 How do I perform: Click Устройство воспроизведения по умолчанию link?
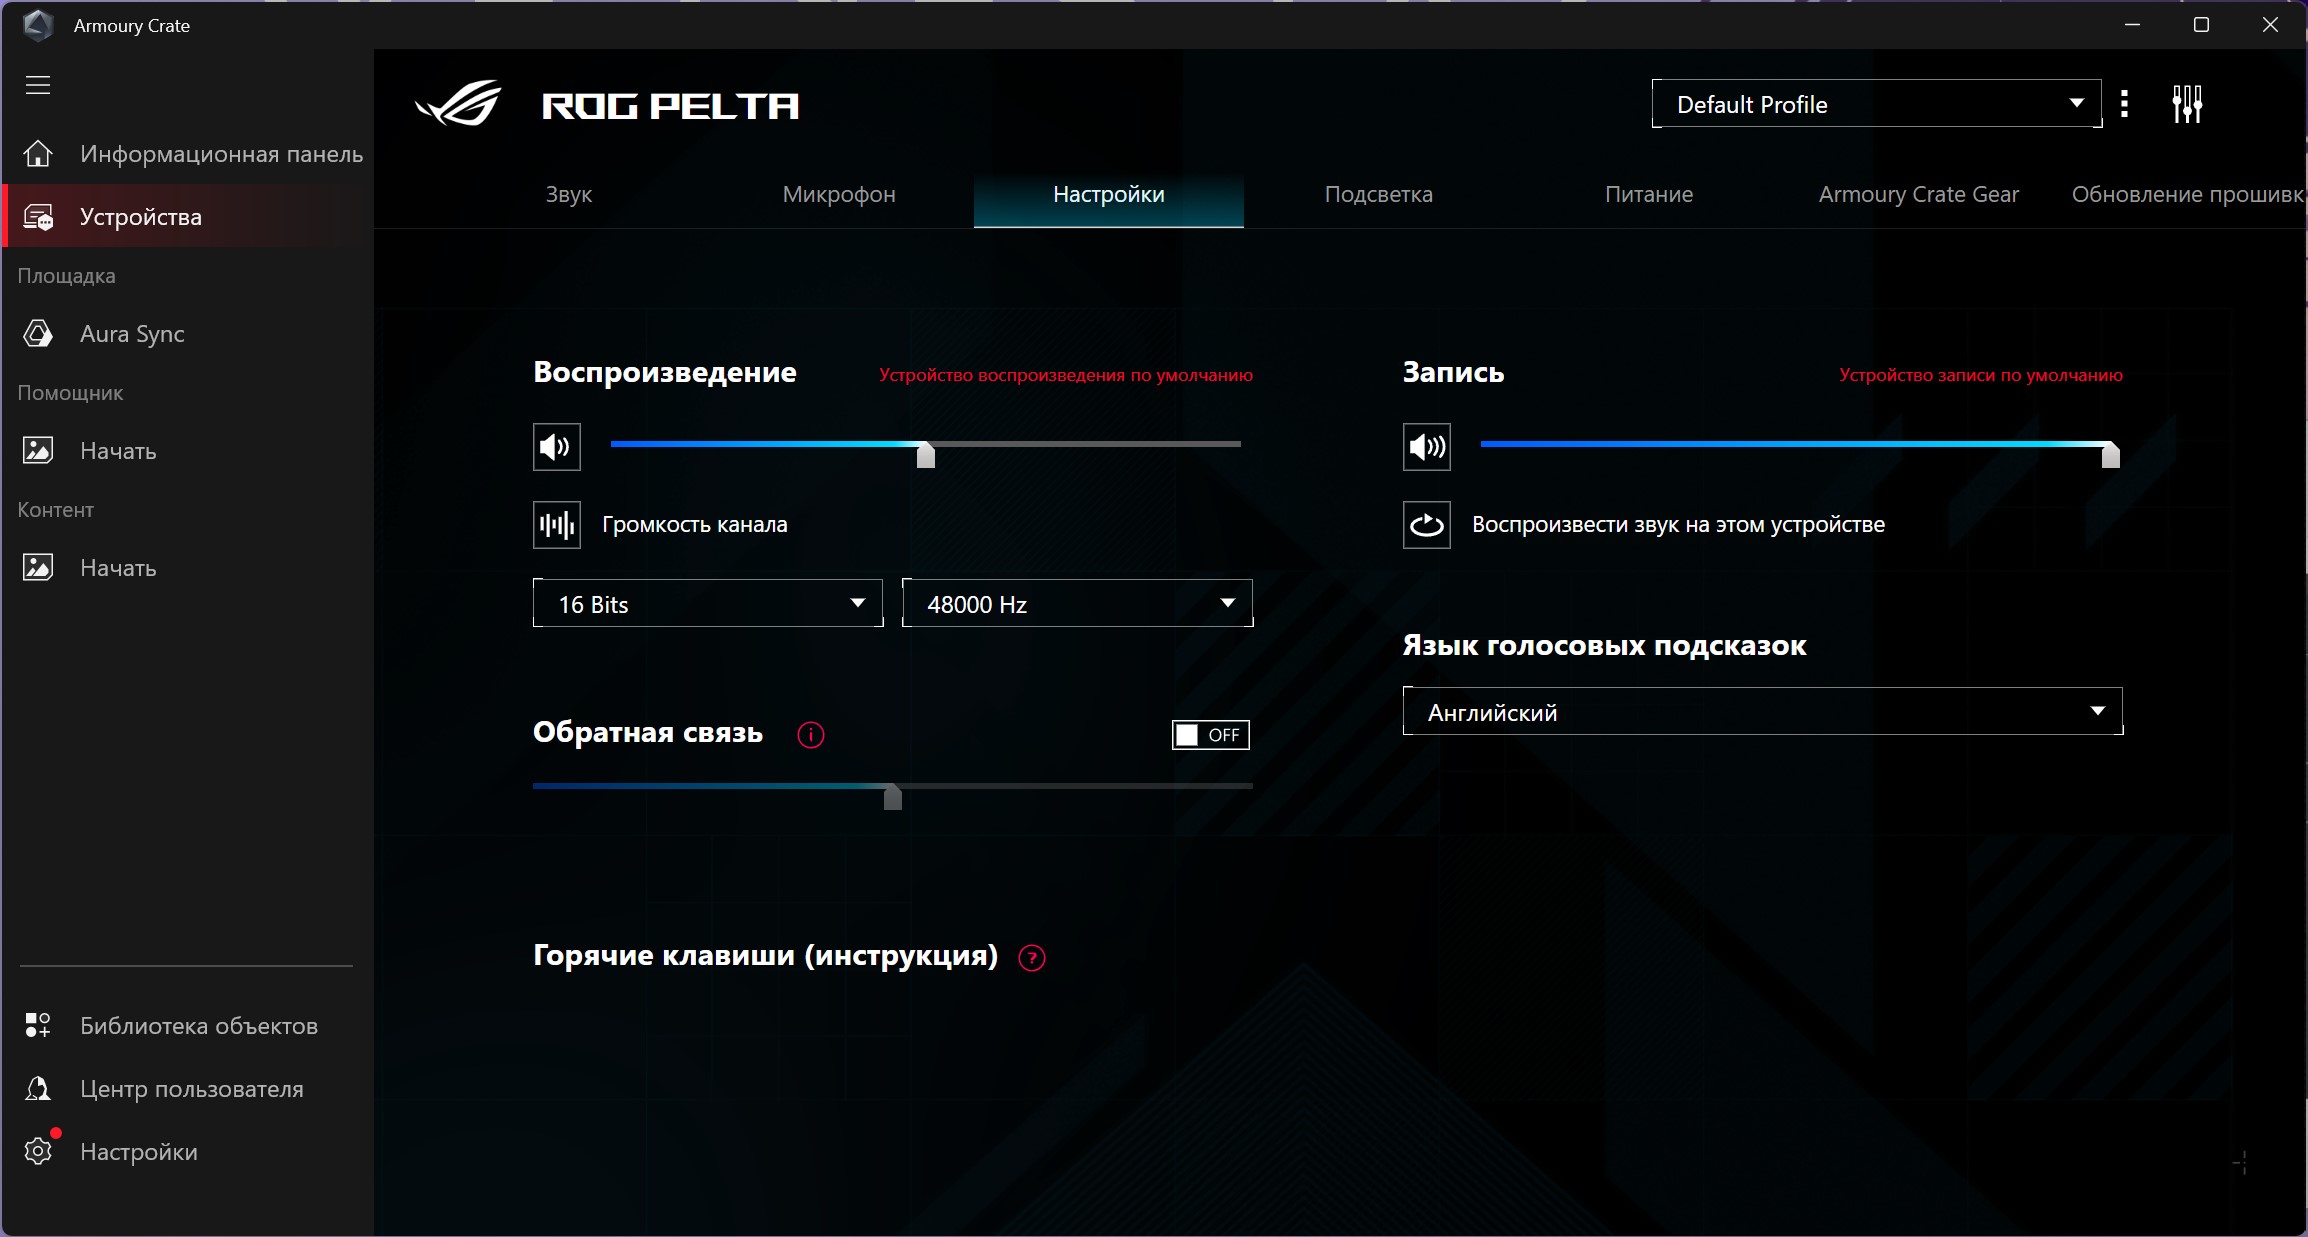[x=1066, y=375]
